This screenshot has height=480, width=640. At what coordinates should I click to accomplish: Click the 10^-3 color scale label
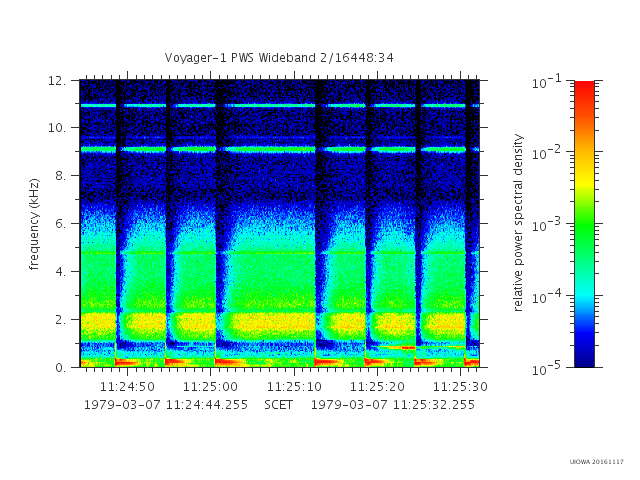(x=546, y=224)
